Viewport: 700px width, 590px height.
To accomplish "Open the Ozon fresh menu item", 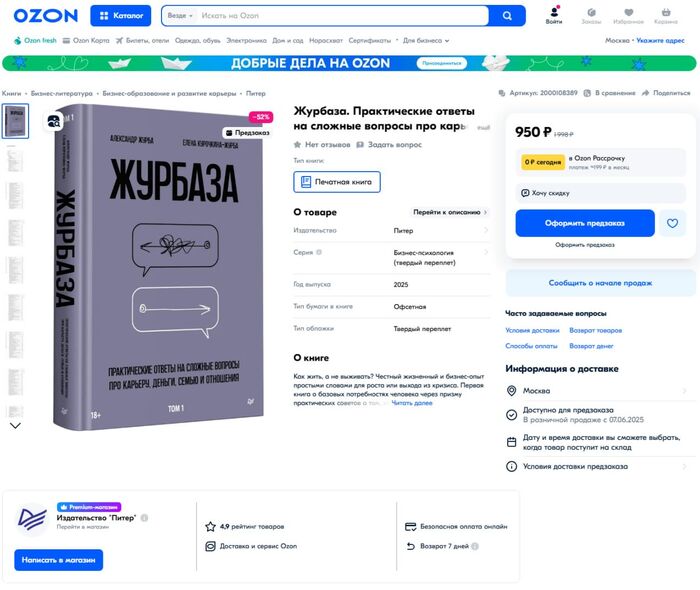I will click(35, 40).
